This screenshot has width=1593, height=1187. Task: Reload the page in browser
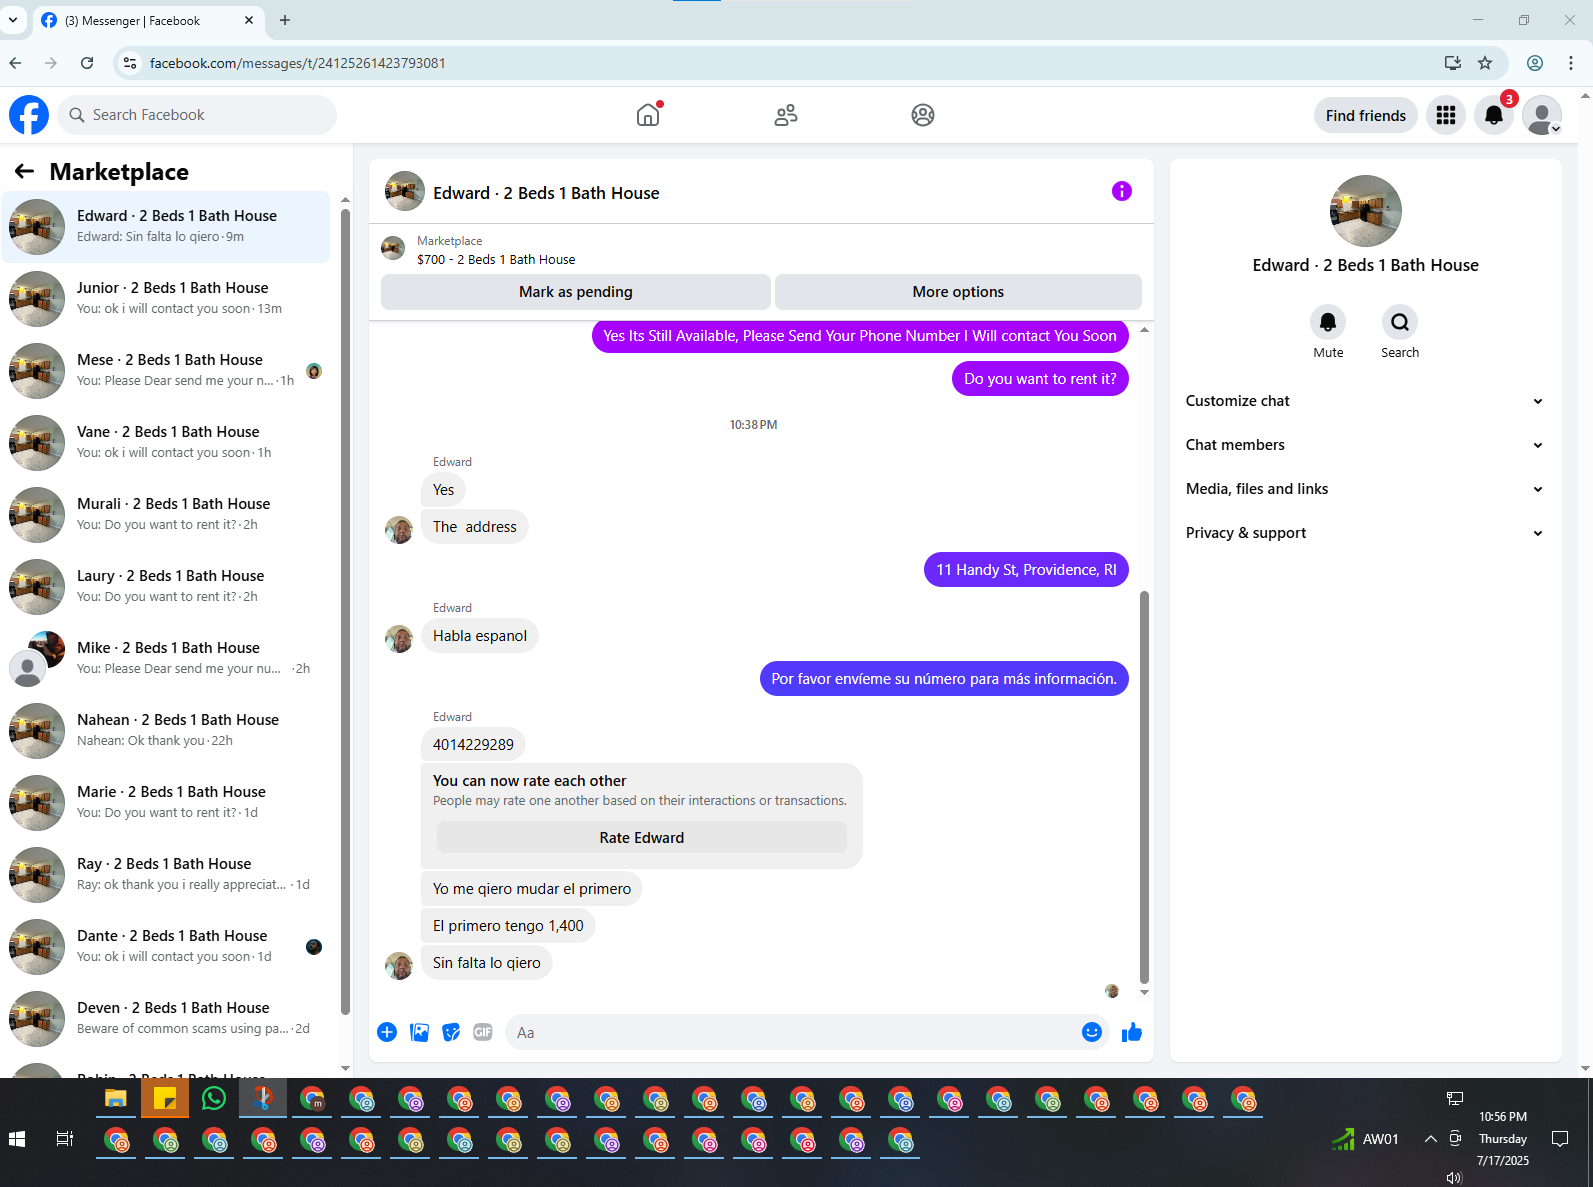pos(87,63)
